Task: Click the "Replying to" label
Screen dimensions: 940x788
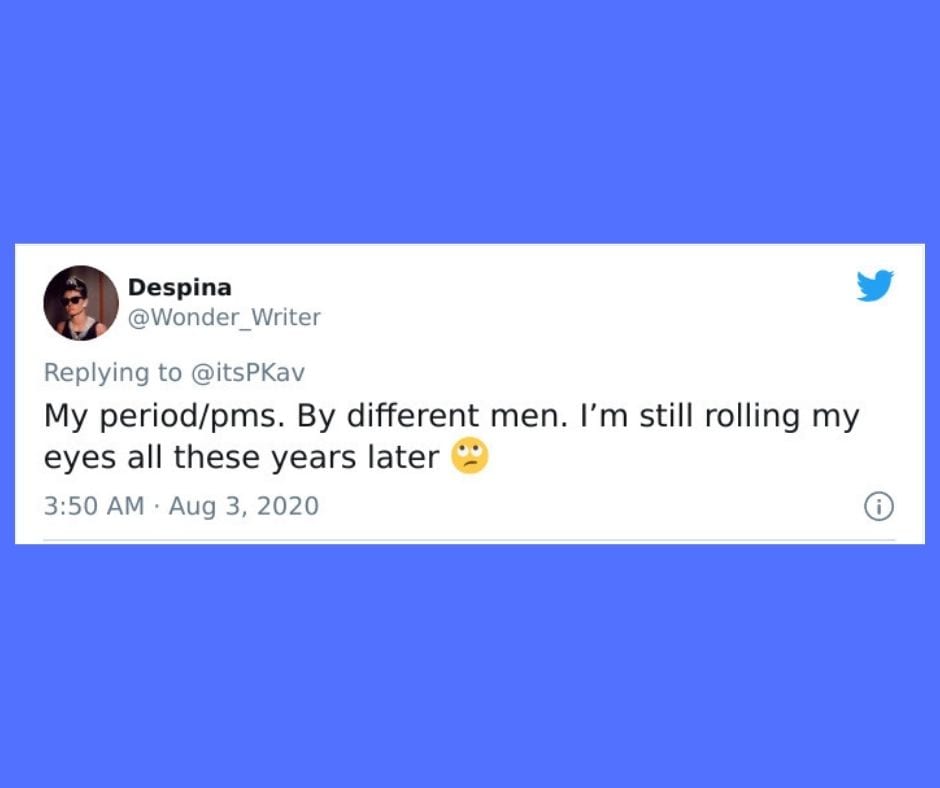Action: point(113,373)
